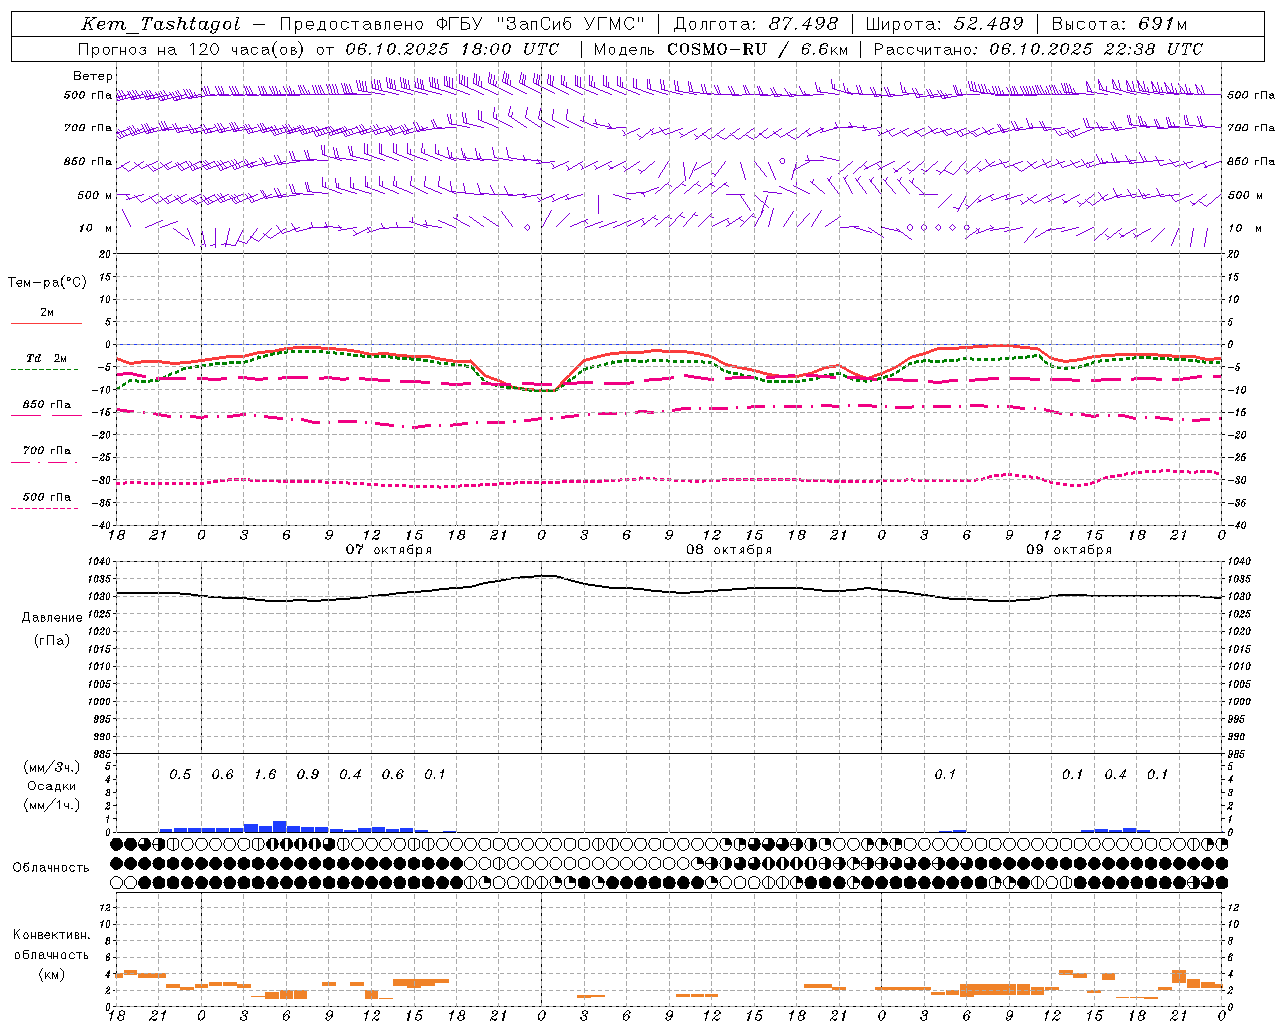1280x1024 pixels.
Task: Click the station title Kem_Tashtagol
Action: click(161, 24)
